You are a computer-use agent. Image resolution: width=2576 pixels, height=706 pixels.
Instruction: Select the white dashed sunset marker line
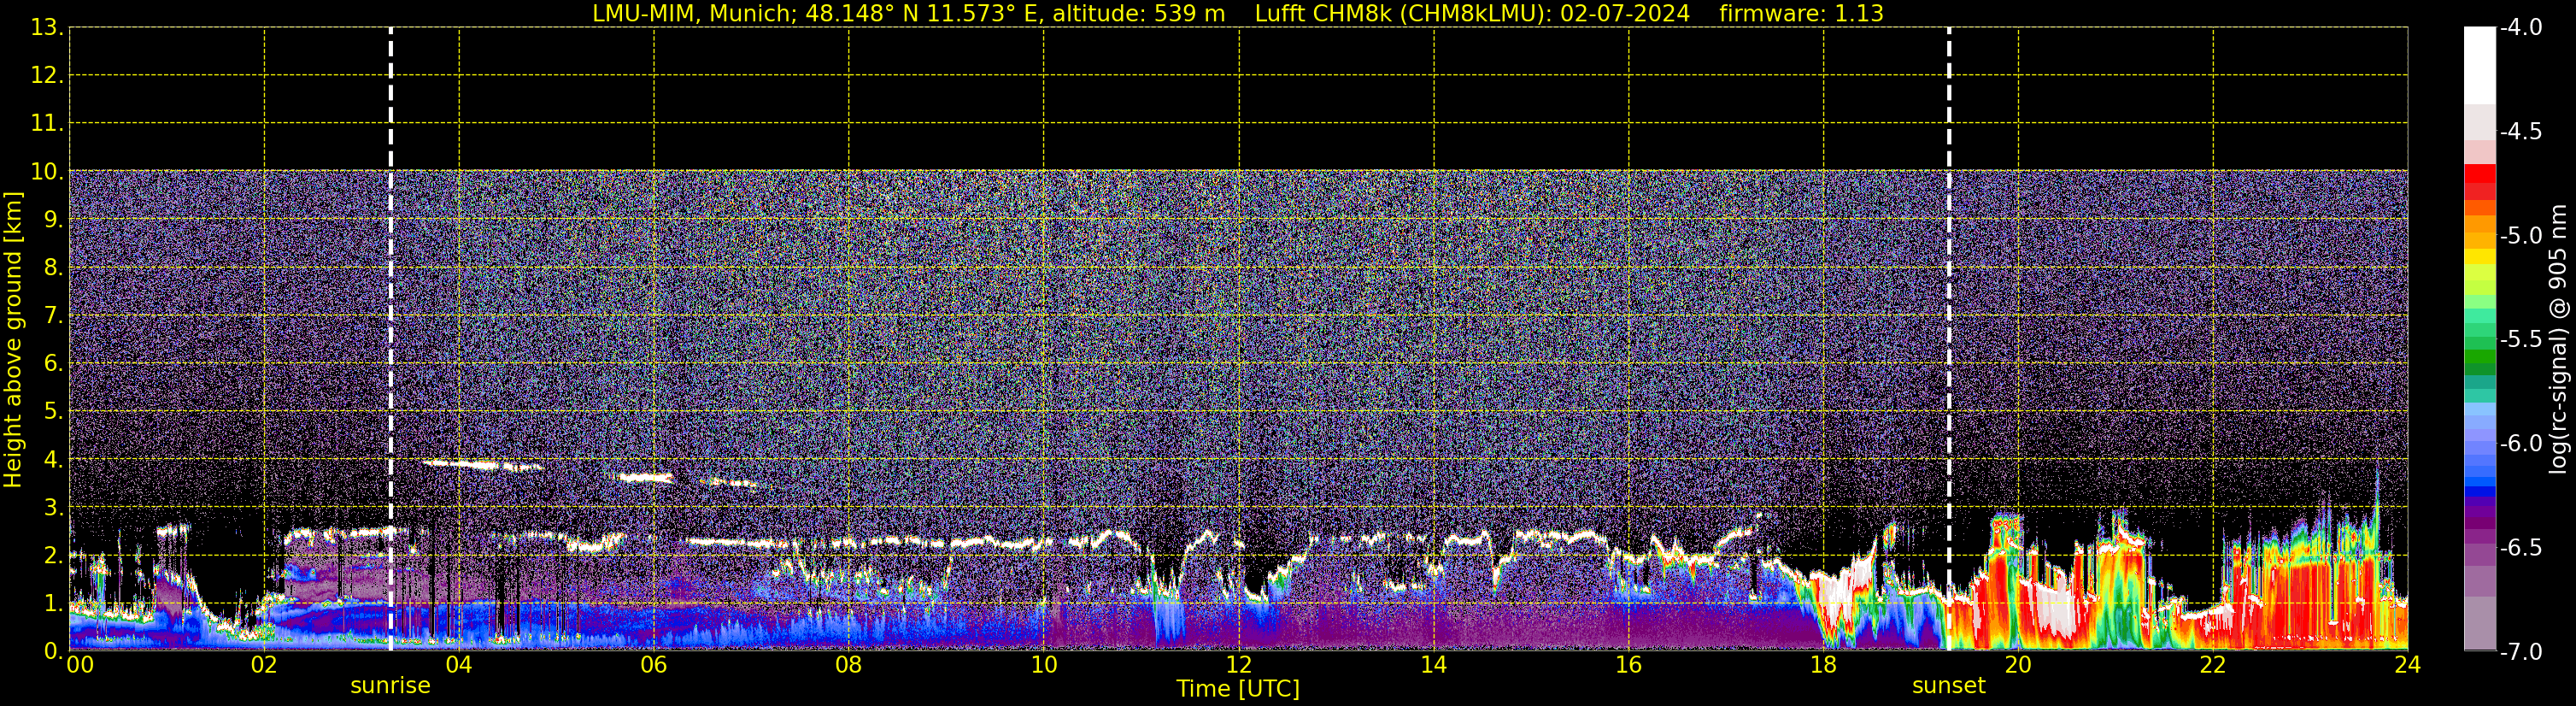pyautogui.click(x=1949, y=339)
